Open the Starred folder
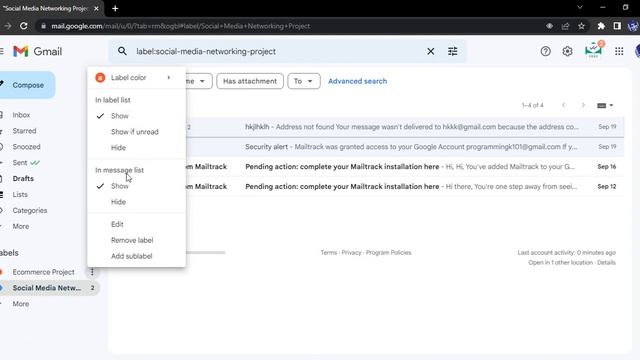The height and width of the screenshot is (360, 640). click(x=24, y=131)
